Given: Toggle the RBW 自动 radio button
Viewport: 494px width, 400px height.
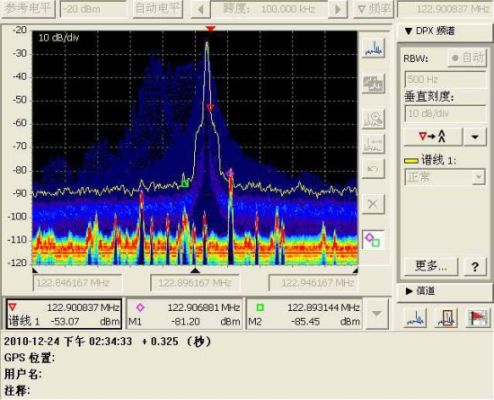Looking at the screenshot, I should (x=467, y=58).
